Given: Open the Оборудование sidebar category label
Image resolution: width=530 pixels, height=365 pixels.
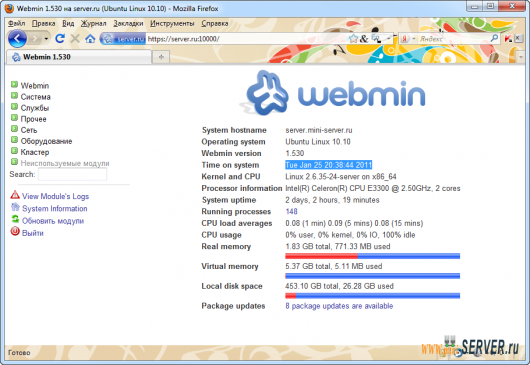Looking at the screenshot, I should click(x=46, y=141).
